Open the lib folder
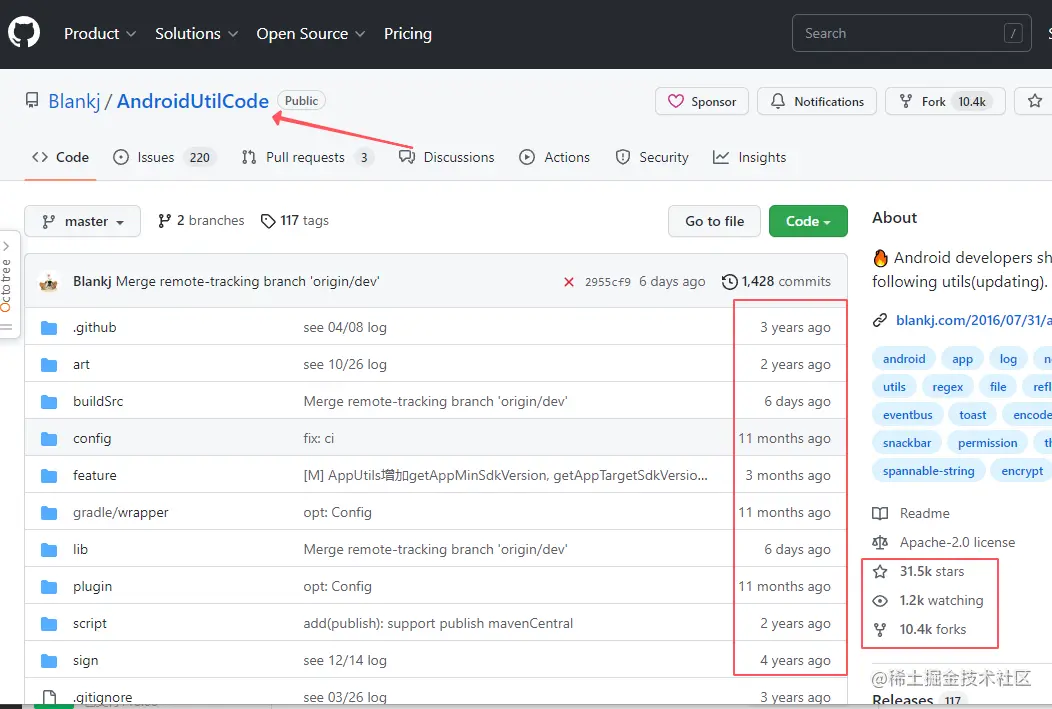The height and width of the screenshot is (709, 1052). tap(81, 549)
